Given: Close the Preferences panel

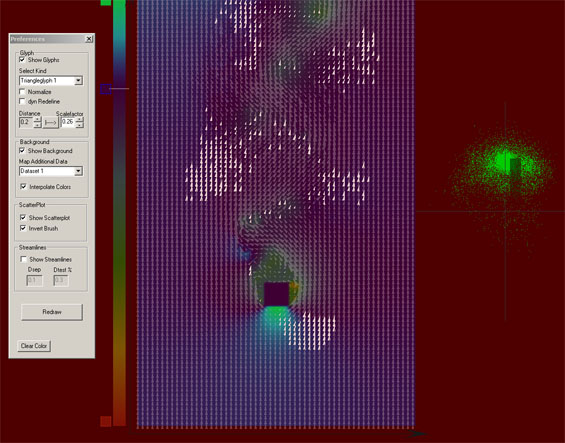Looking at the screenshot, I should click(89, 39).
